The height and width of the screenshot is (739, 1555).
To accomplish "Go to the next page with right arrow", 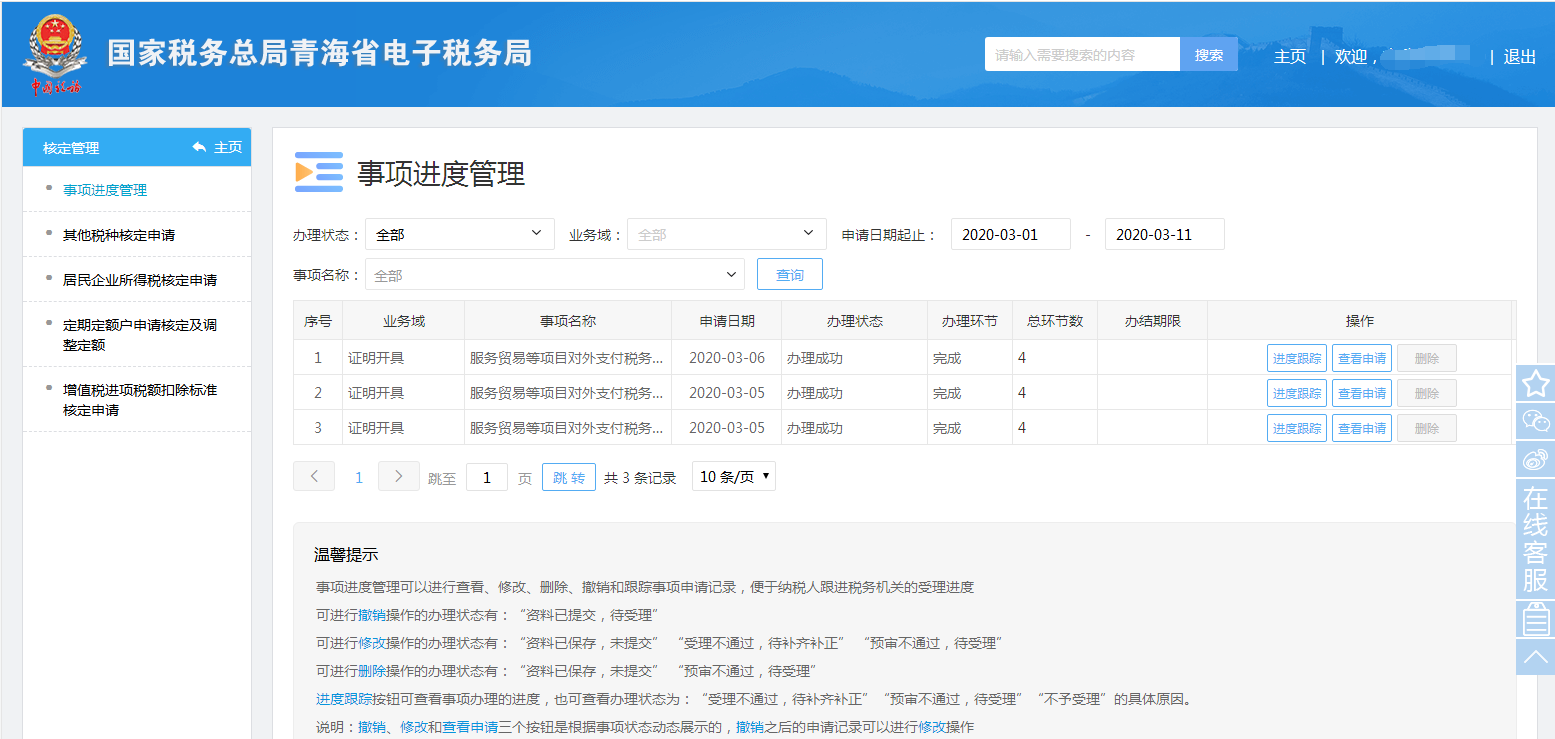I will pos(398,476).
